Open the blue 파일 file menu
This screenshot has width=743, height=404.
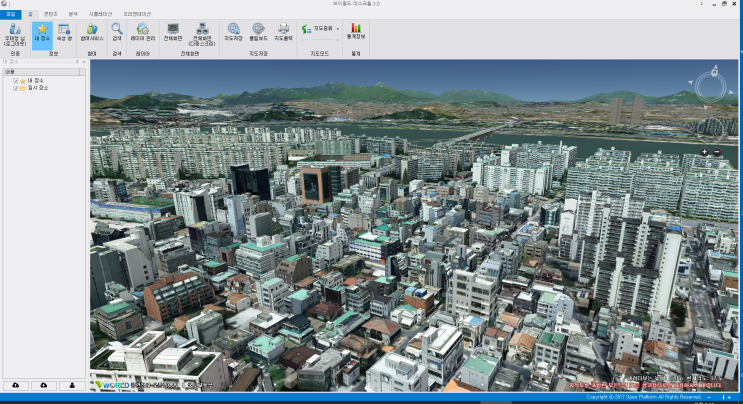[10, 14]
